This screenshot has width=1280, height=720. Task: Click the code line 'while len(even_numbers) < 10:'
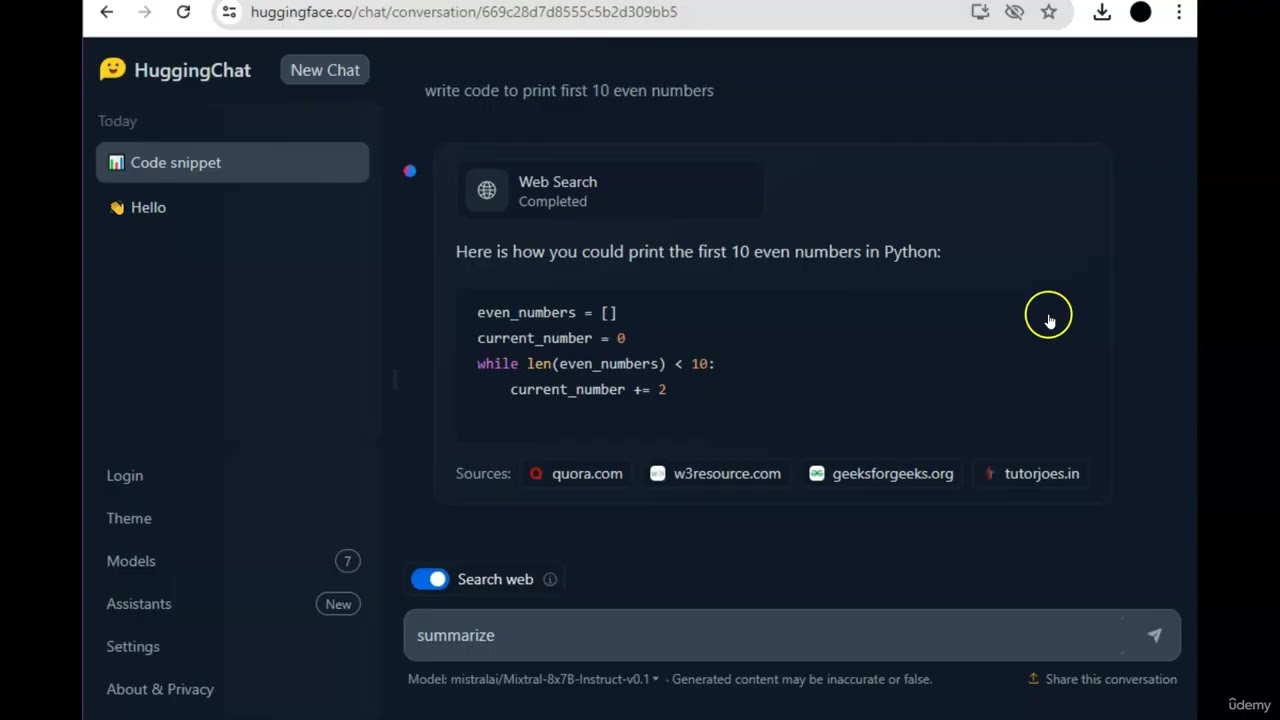click(596, 364)
